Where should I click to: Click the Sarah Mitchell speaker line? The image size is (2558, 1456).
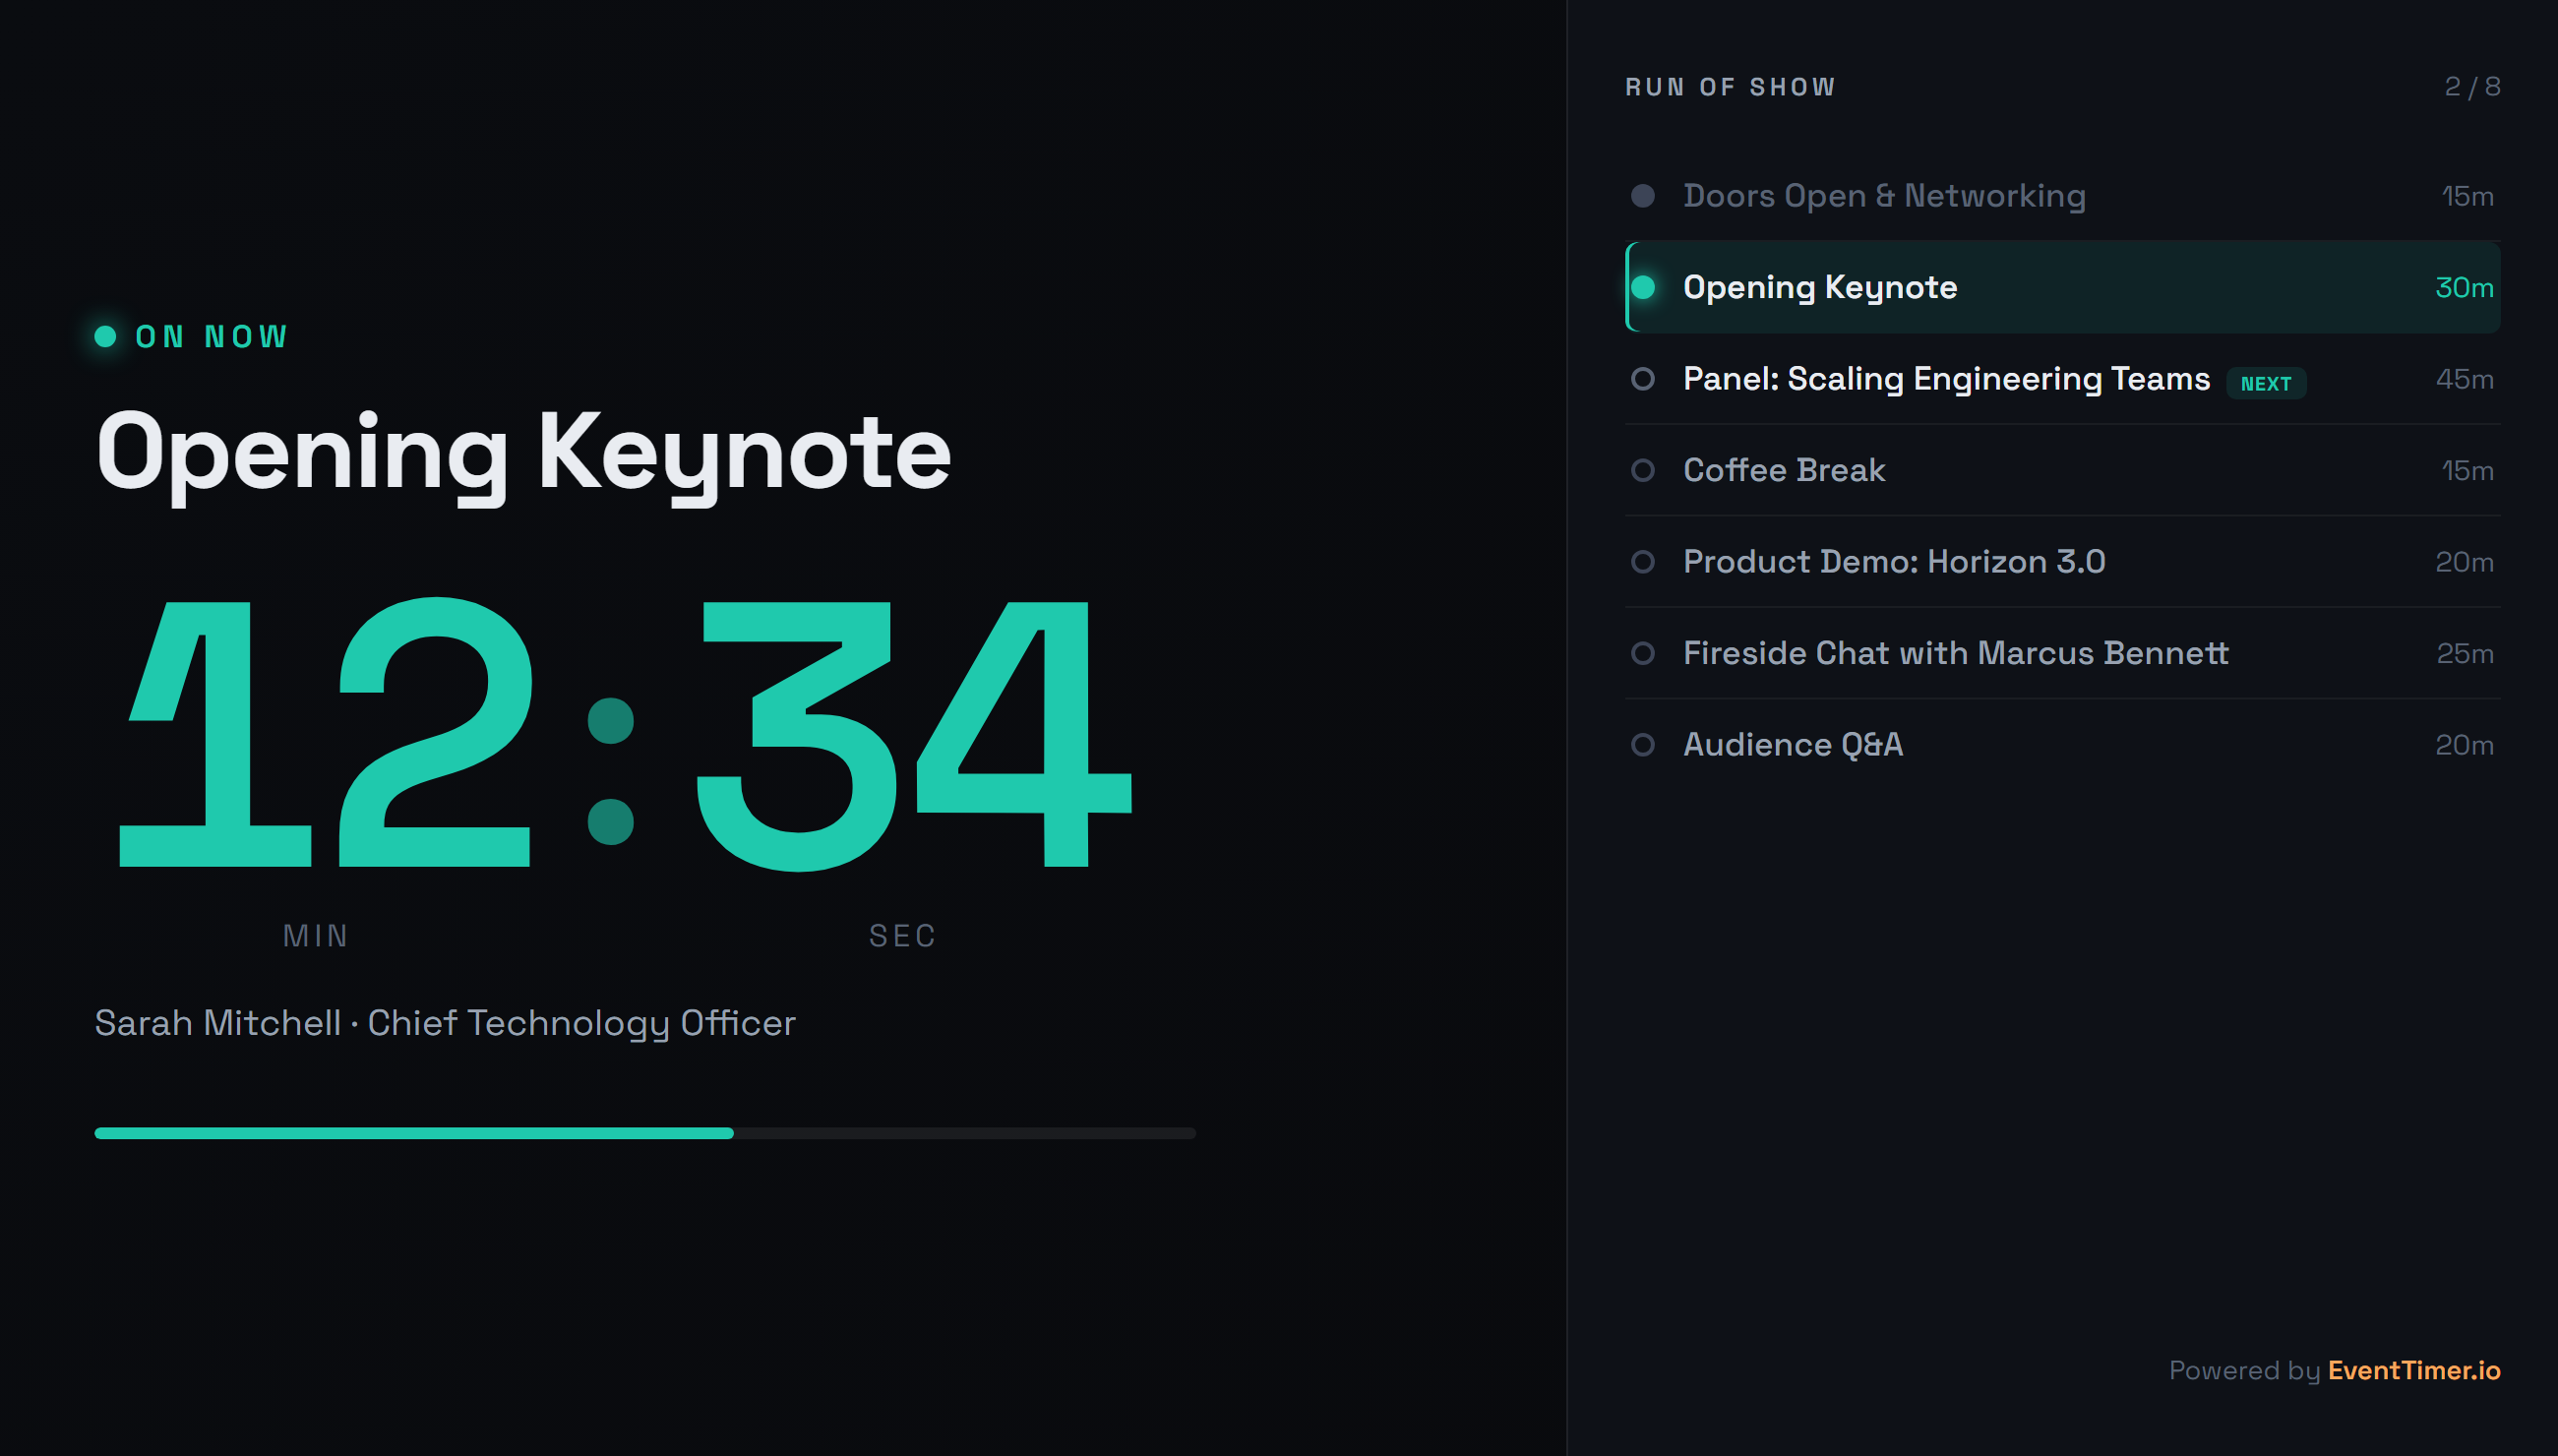[445, 1024]
